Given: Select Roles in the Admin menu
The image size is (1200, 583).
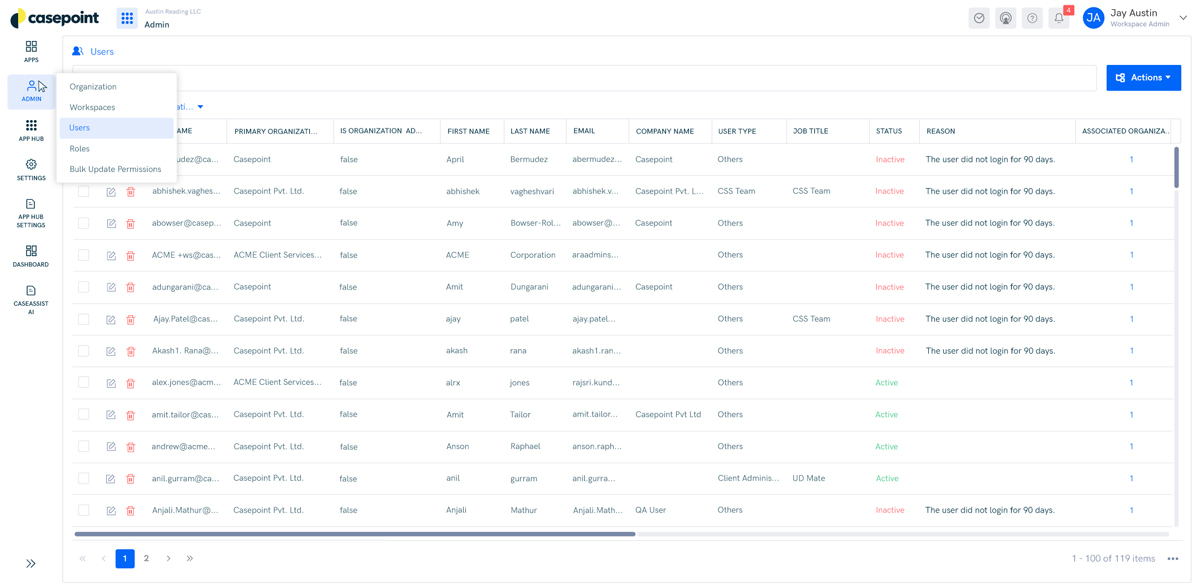Looking at the screenshot, I should pos(78,148).
